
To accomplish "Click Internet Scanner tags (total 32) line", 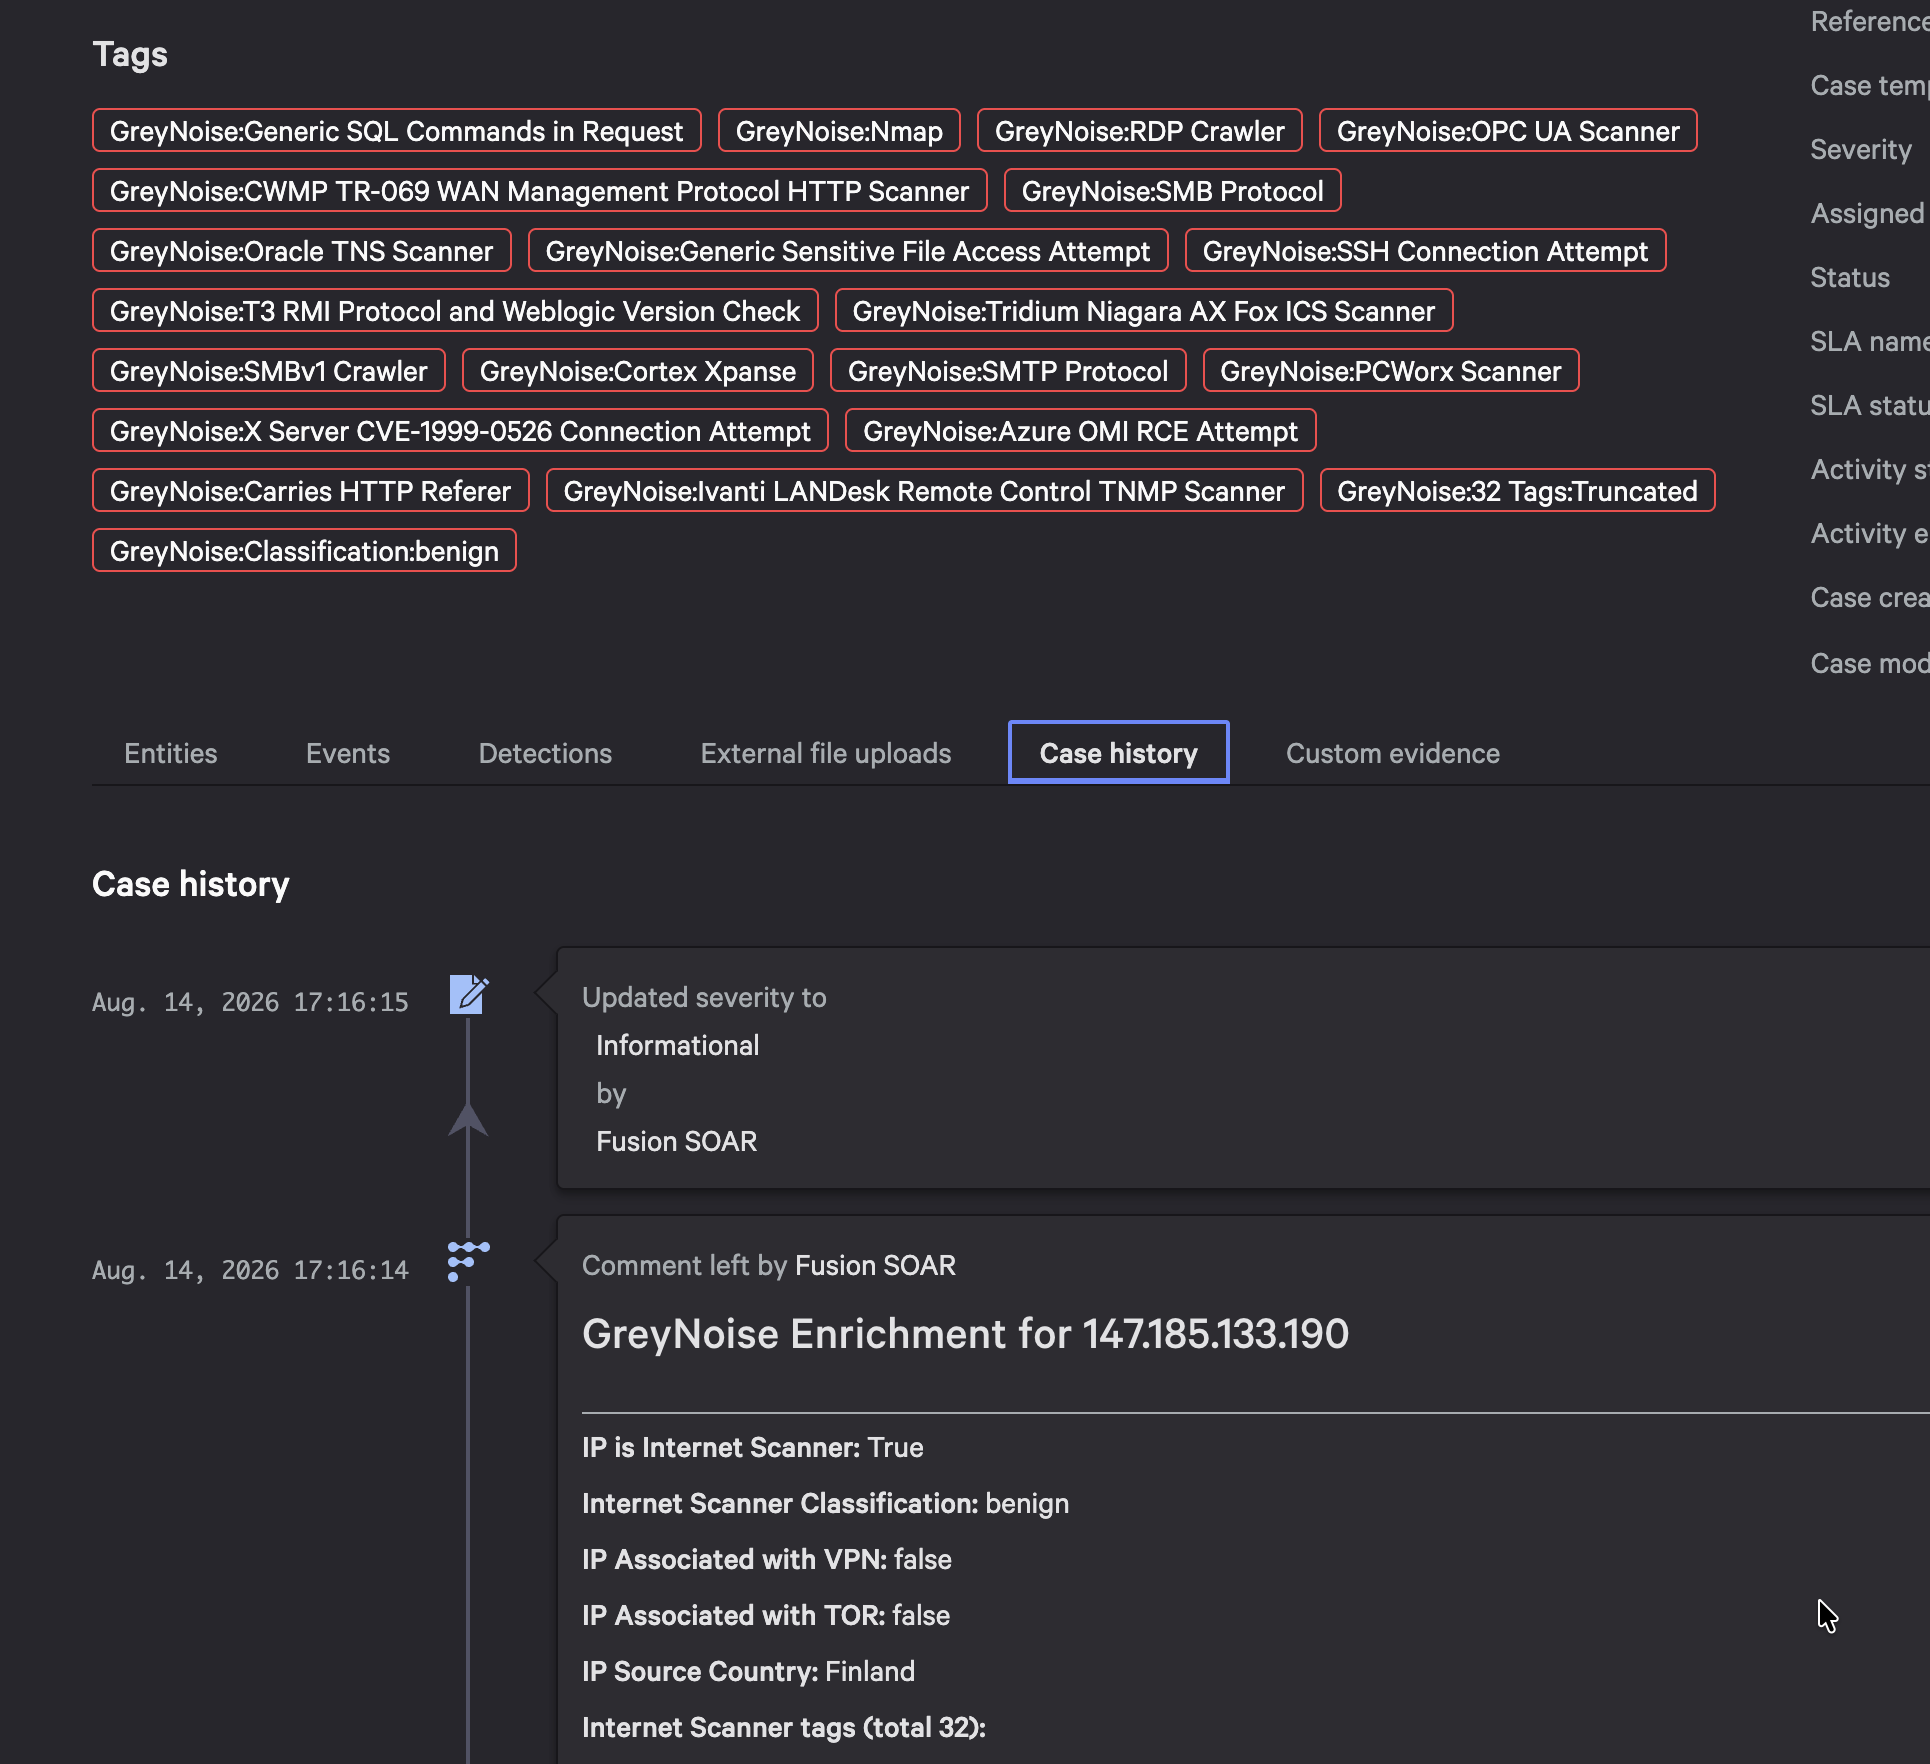I will tap(784, 1727).
